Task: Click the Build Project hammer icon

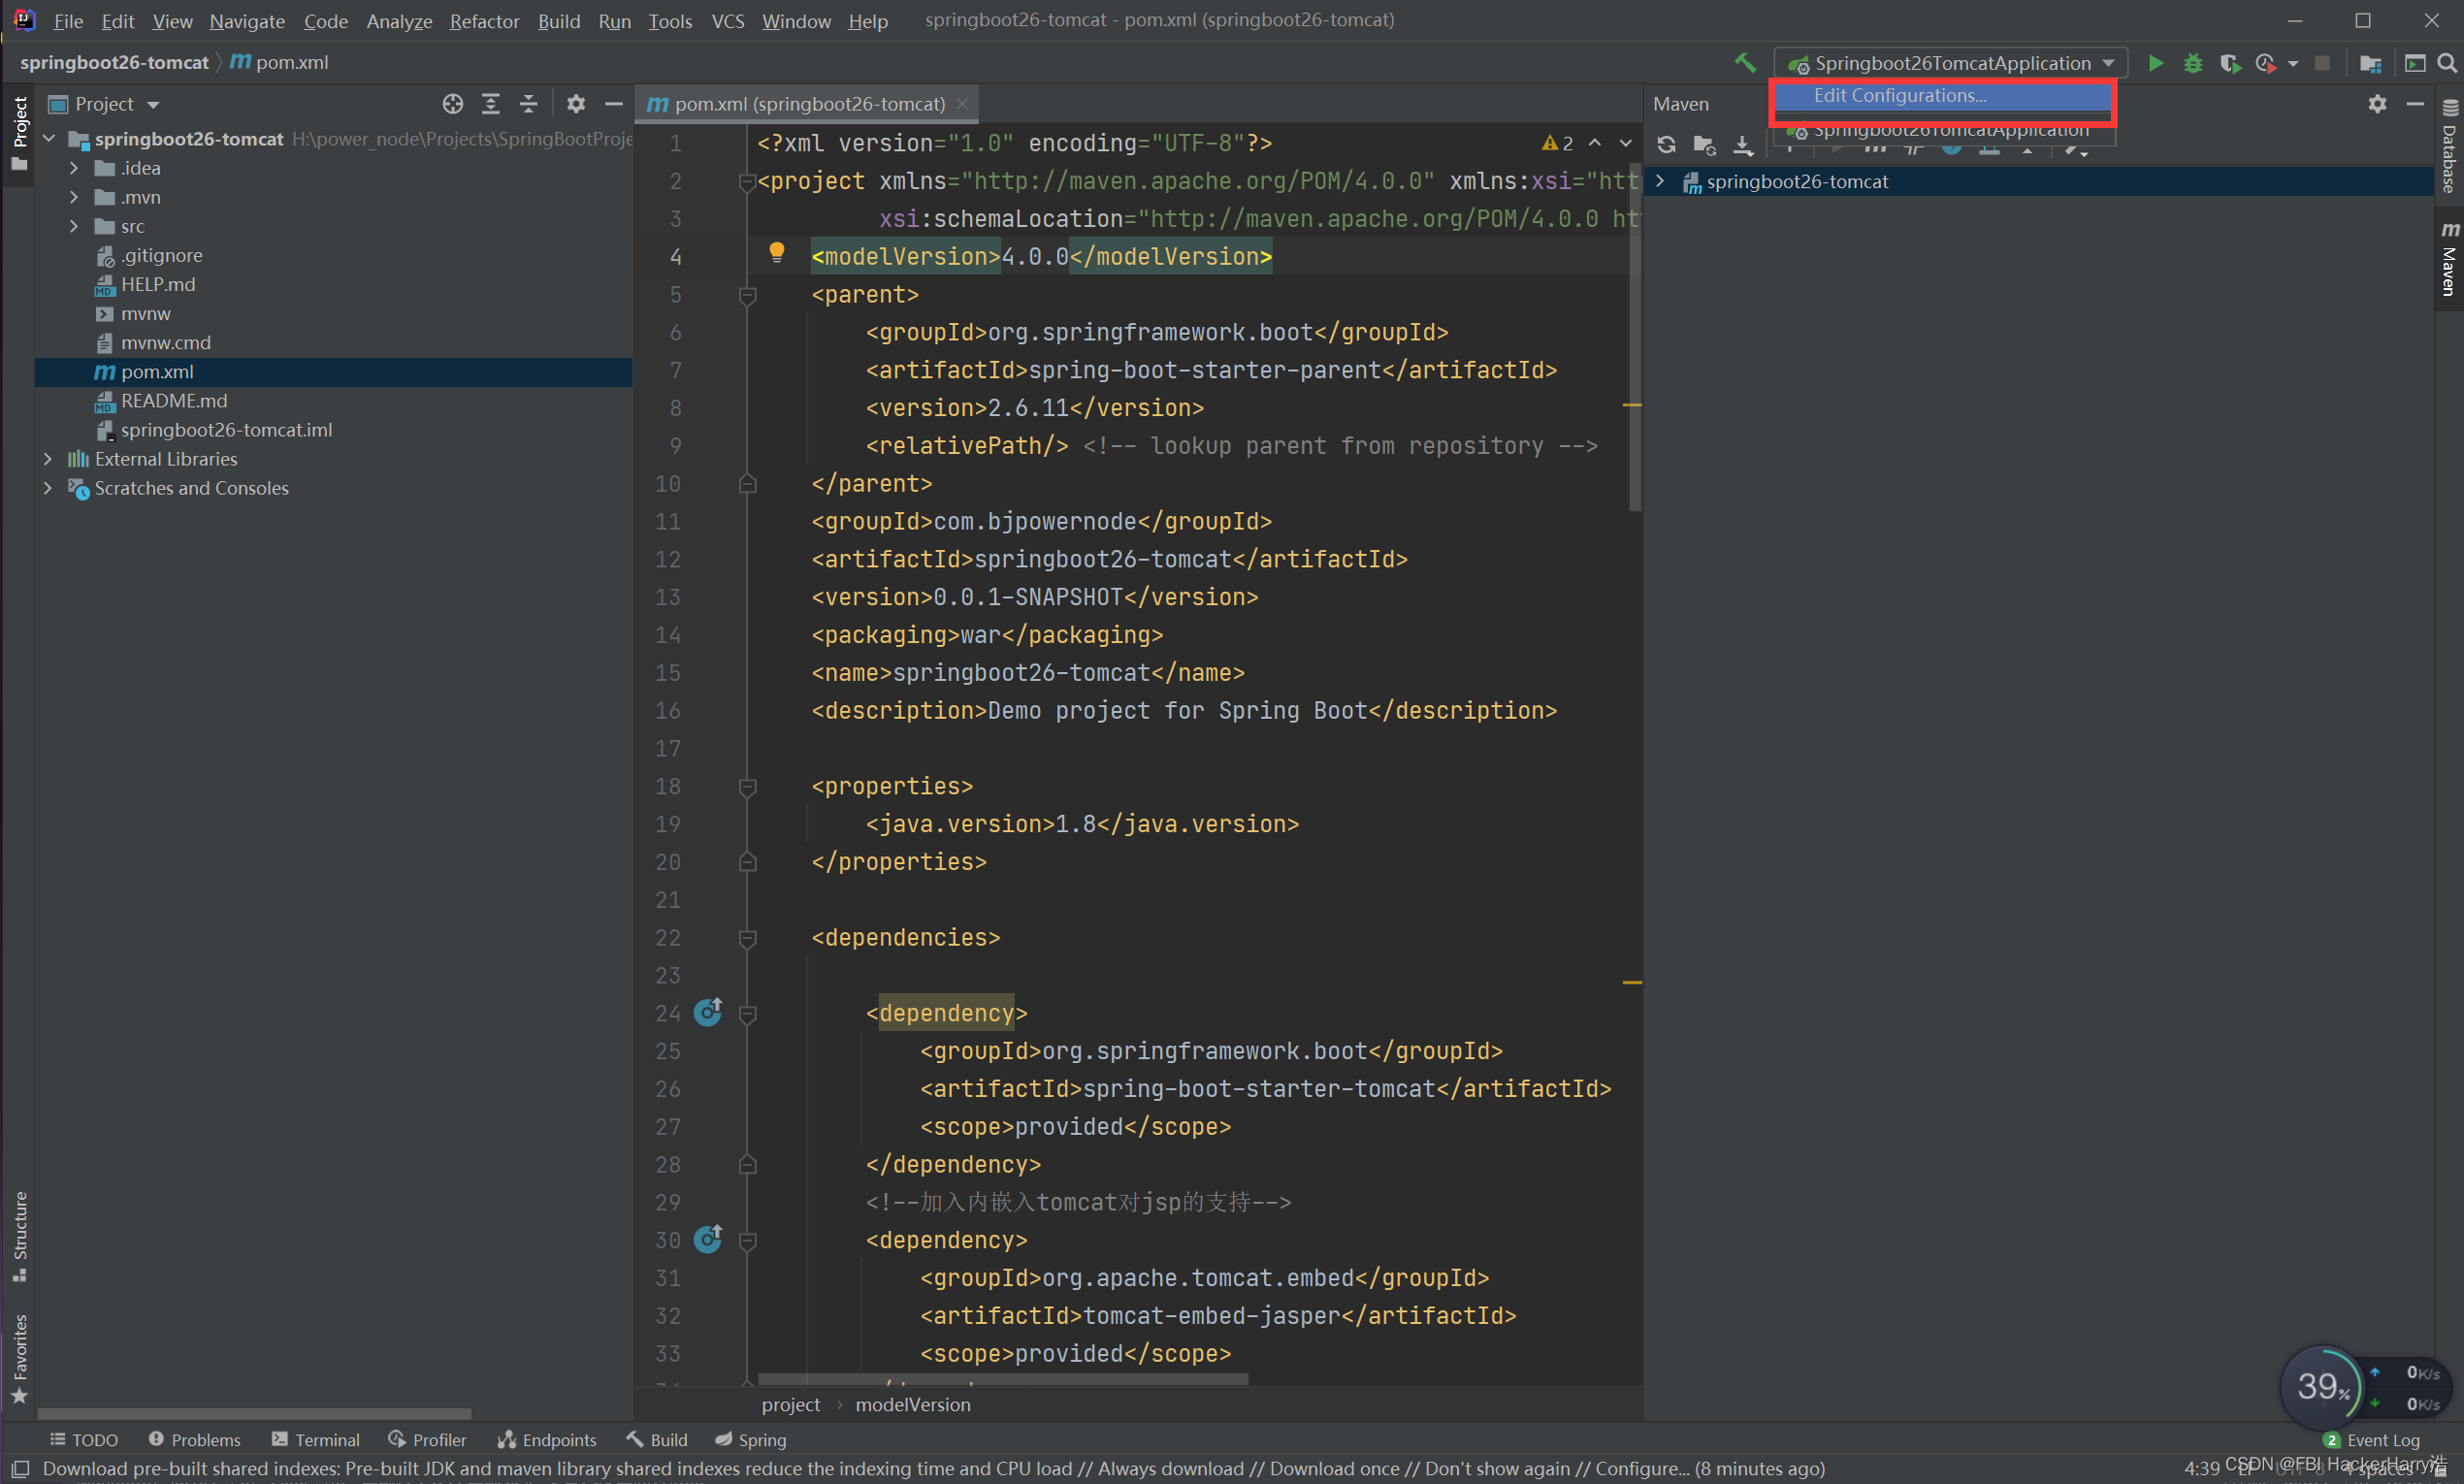Action: (x=1745, y=63)
